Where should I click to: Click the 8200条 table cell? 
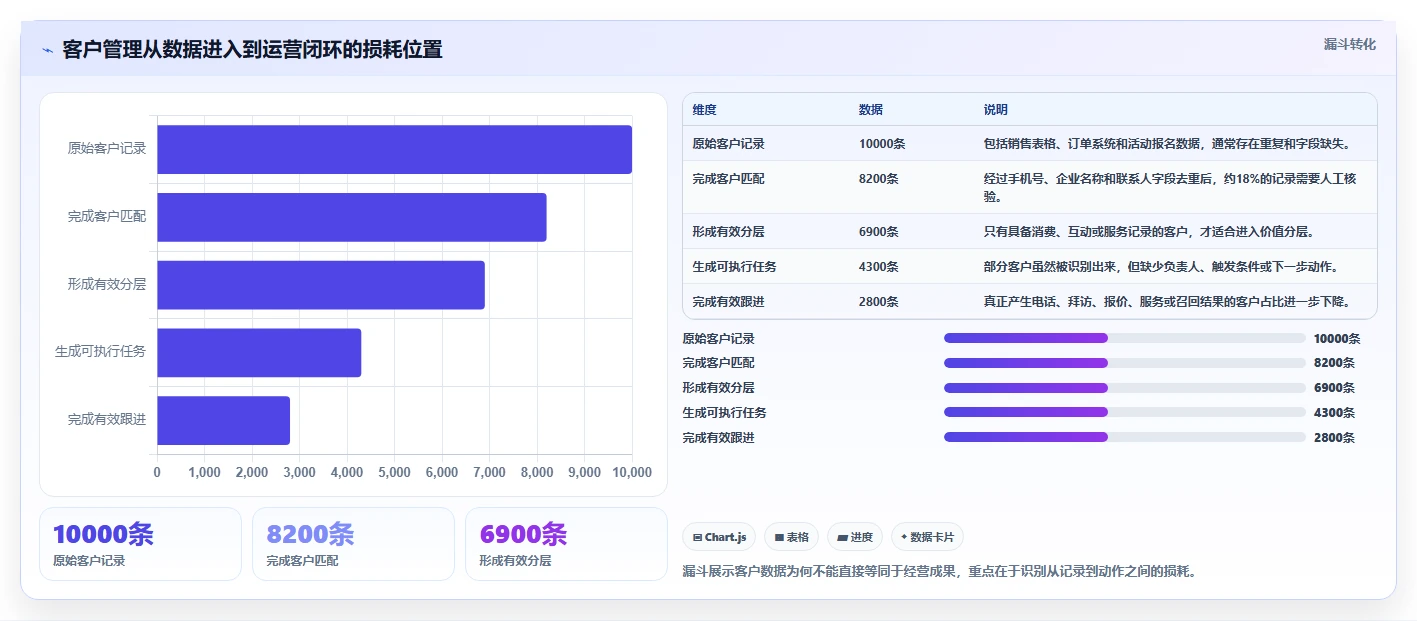878,179
